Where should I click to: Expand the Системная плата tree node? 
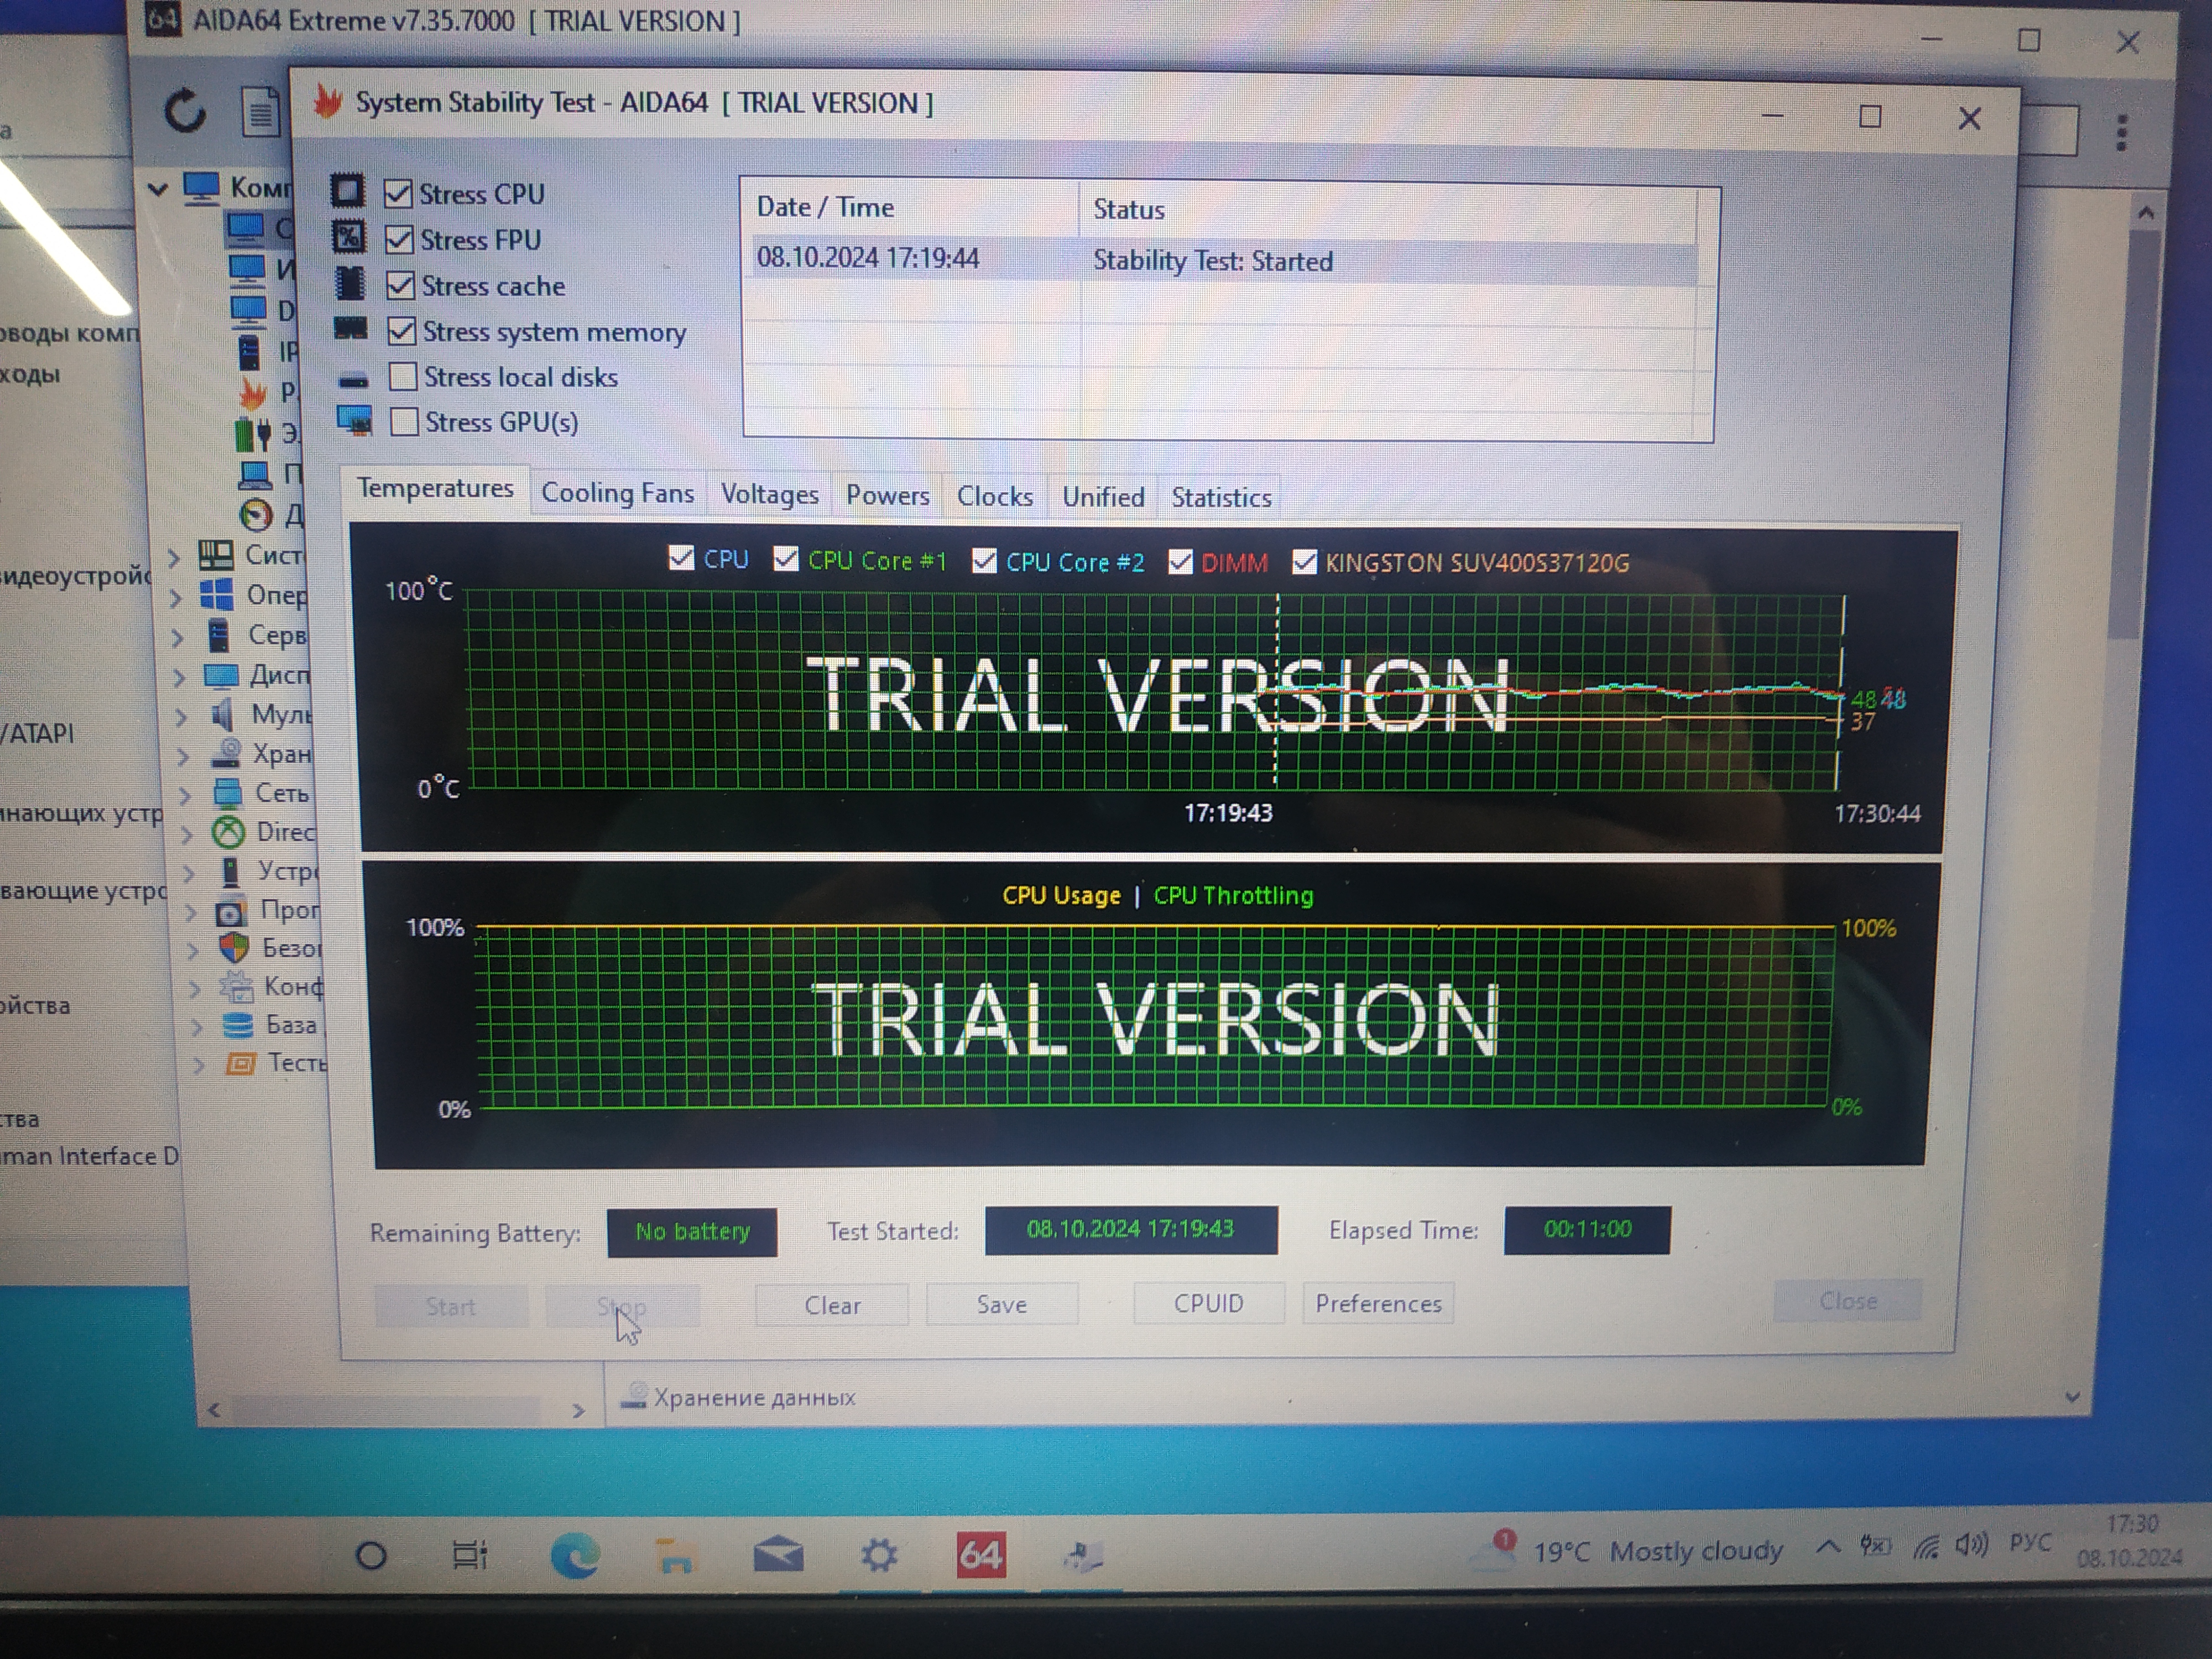point(174,557)
